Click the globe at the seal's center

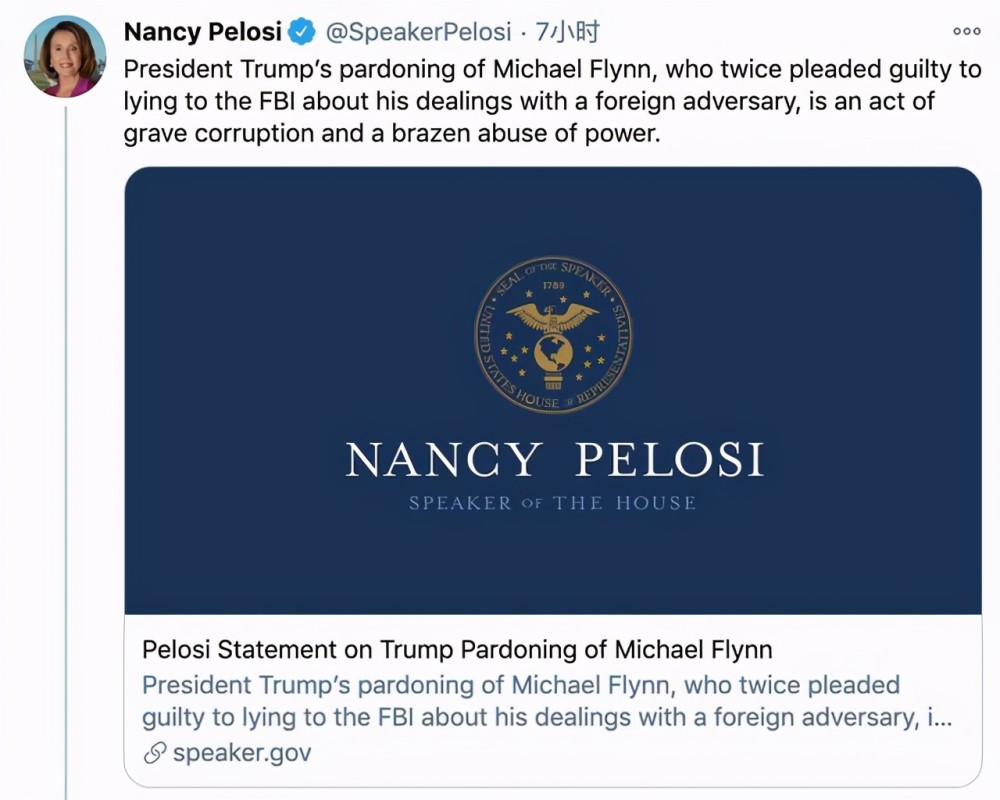(553, 352)
